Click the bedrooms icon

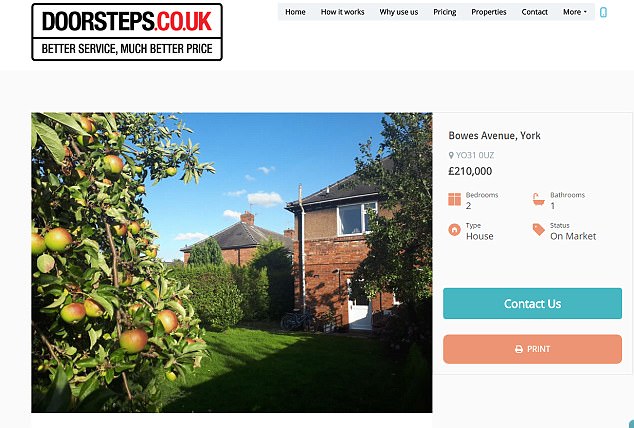[454, 200]
